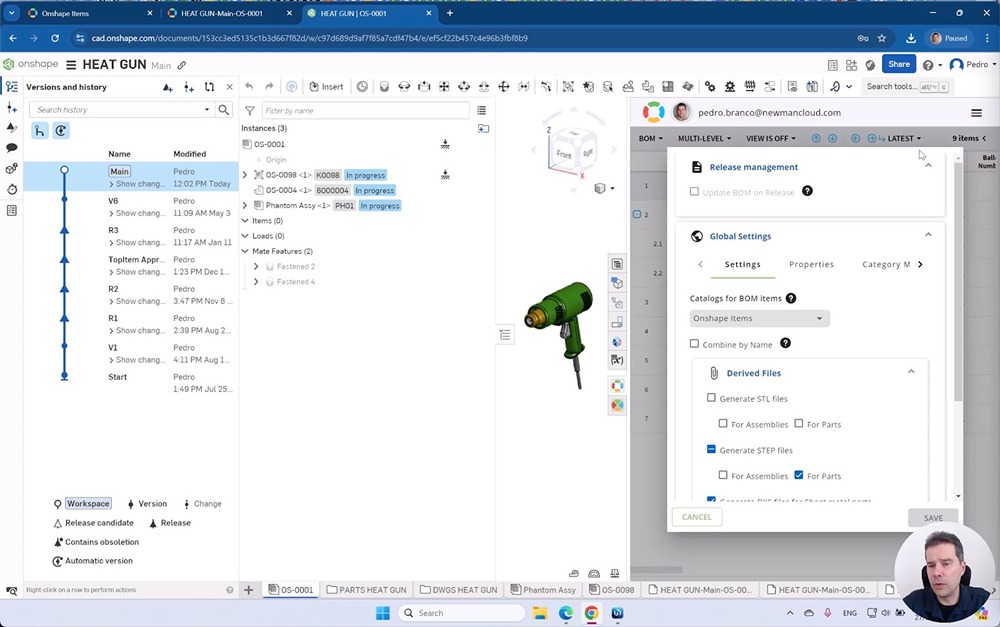Check STEP For Assemblies option
Screen dimensions: 1000x627
[x=723, y=475]
